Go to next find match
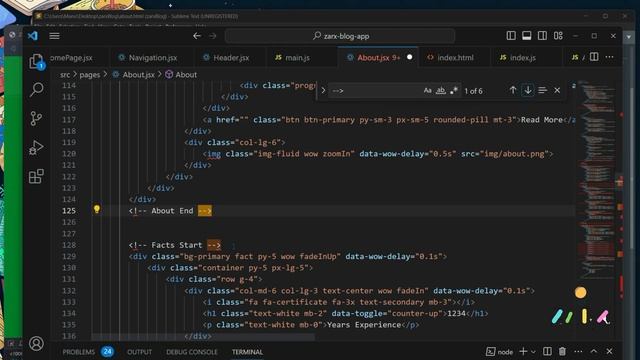The width and height of the screenshot is (640, 360). (528, 90)
